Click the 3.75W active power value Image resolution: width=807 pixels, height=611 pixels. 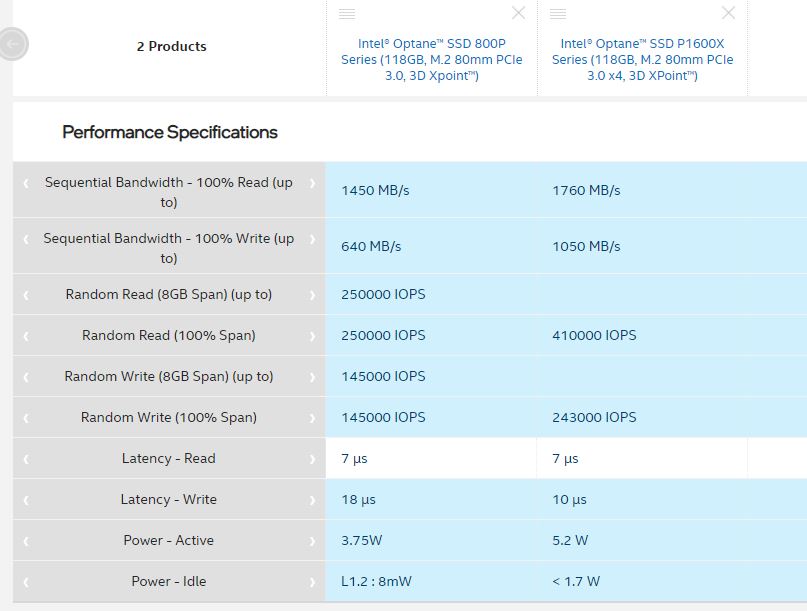tap(362, 540)
